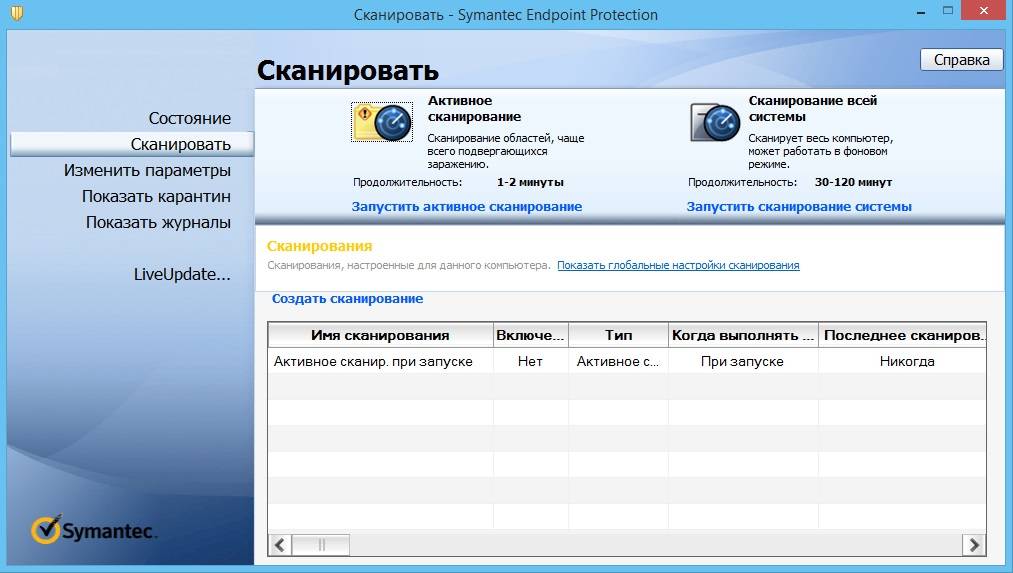Open Показать журналы in sidebar
This screenshot has height=573, width=1013.
pyautogui.click(x=158, y=222)
